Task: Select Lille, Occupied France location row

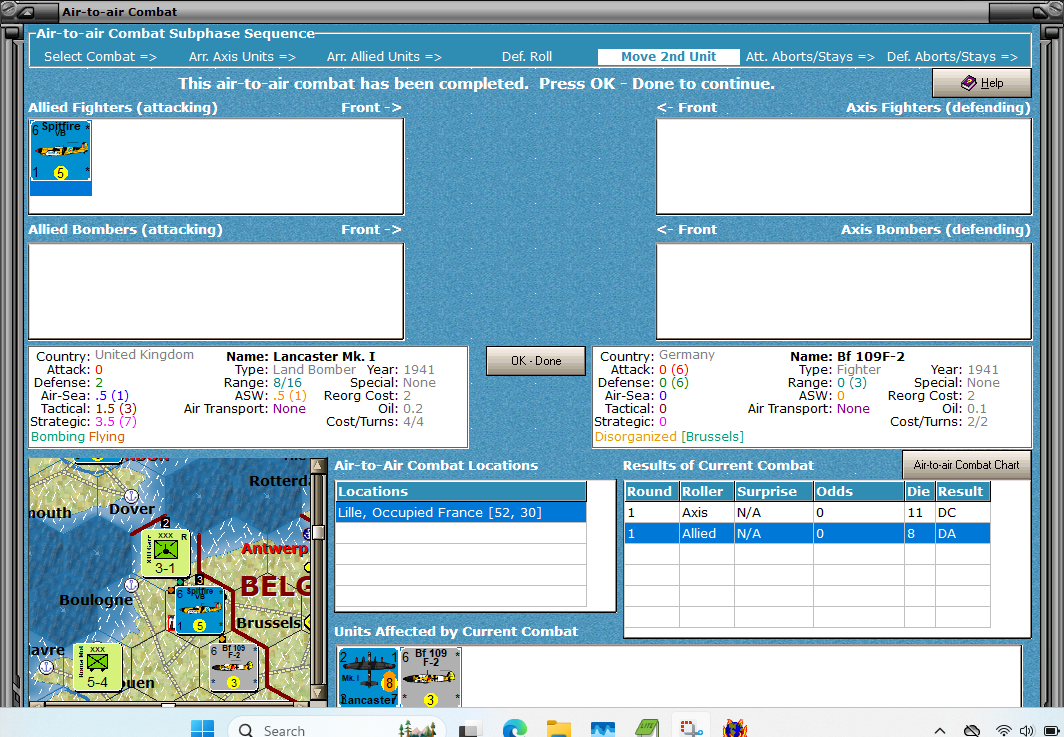Action: click(461, 512)
